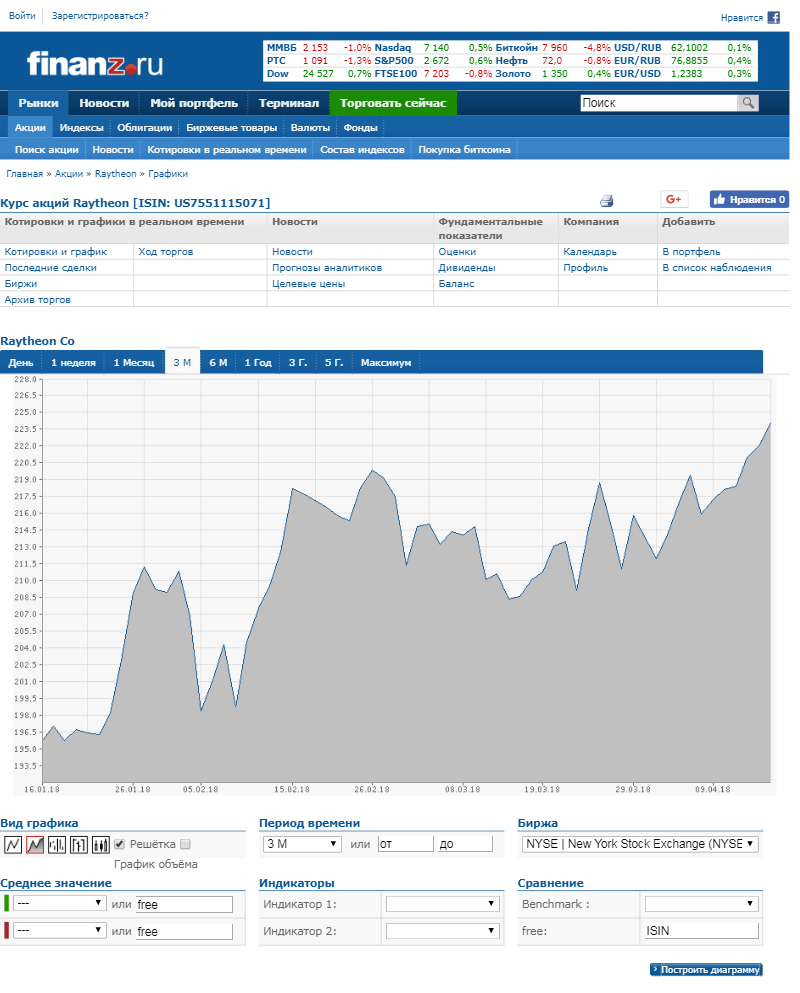Viewport: 800px width, 993px height.
Task: Open the NYSE exchange dropdown
Action: 640,844
